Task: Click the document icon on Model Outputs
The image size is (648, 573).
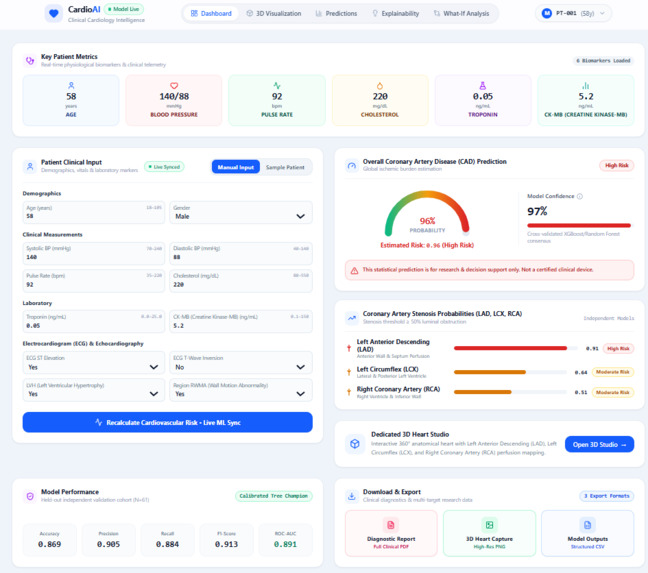Action: click(x=587, y=525)
